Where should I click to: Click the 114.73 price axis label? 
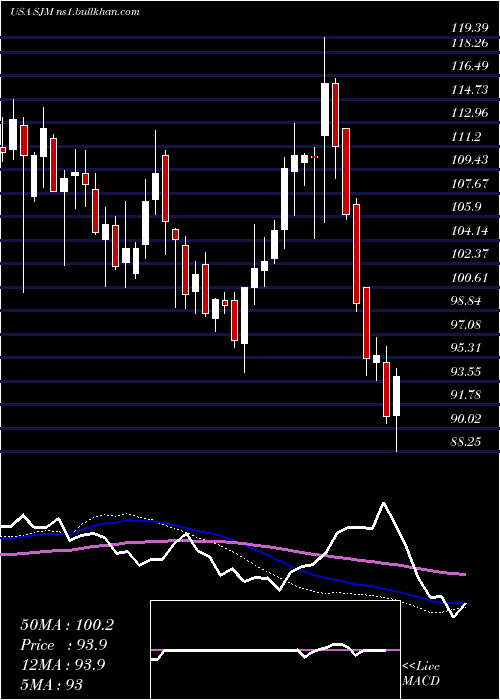coord(469,90)
